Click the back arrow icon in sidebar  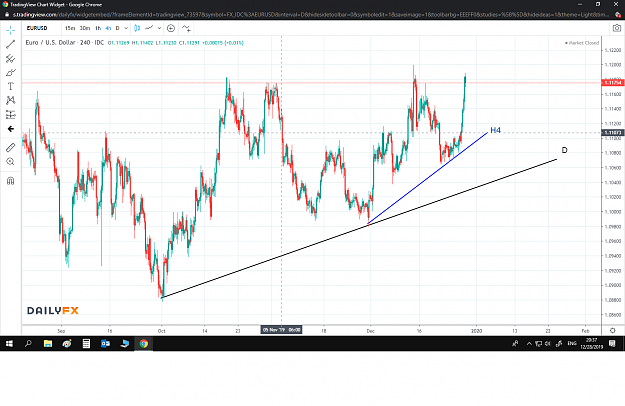click(11, 129)
